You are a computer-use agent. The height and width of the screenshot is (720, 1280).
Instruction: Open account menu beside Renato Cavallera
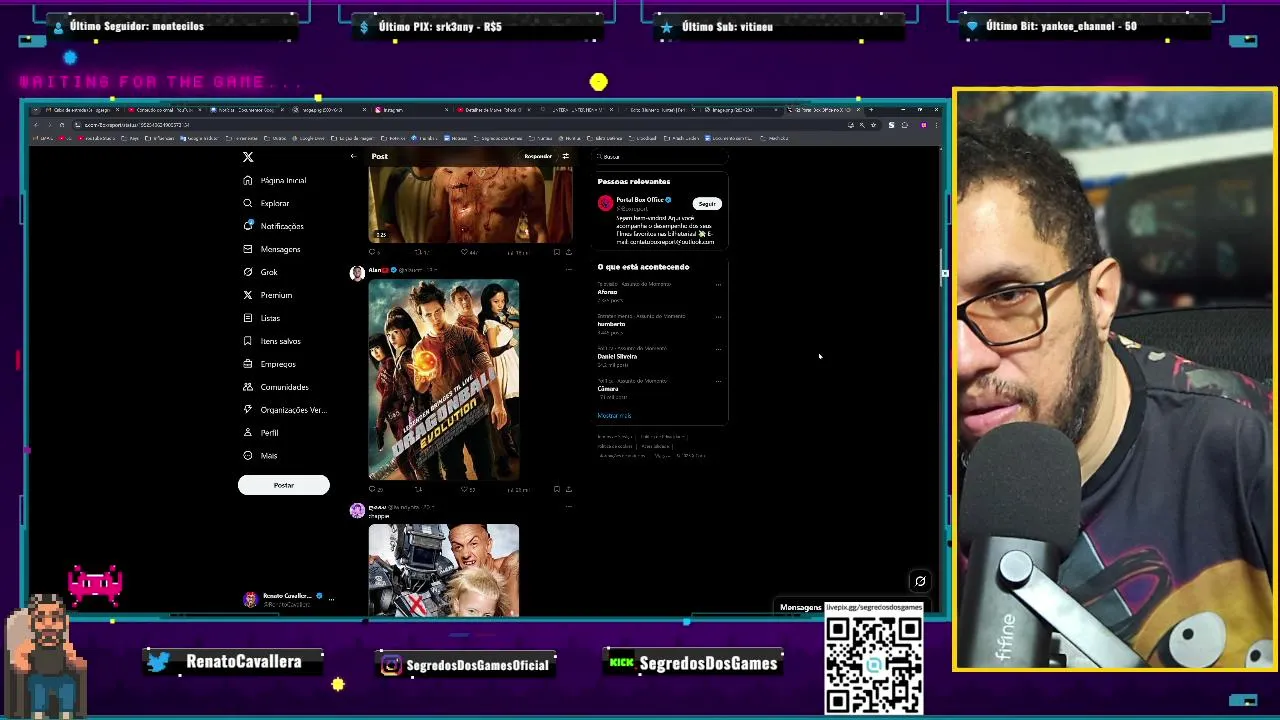tap(331, 599)
